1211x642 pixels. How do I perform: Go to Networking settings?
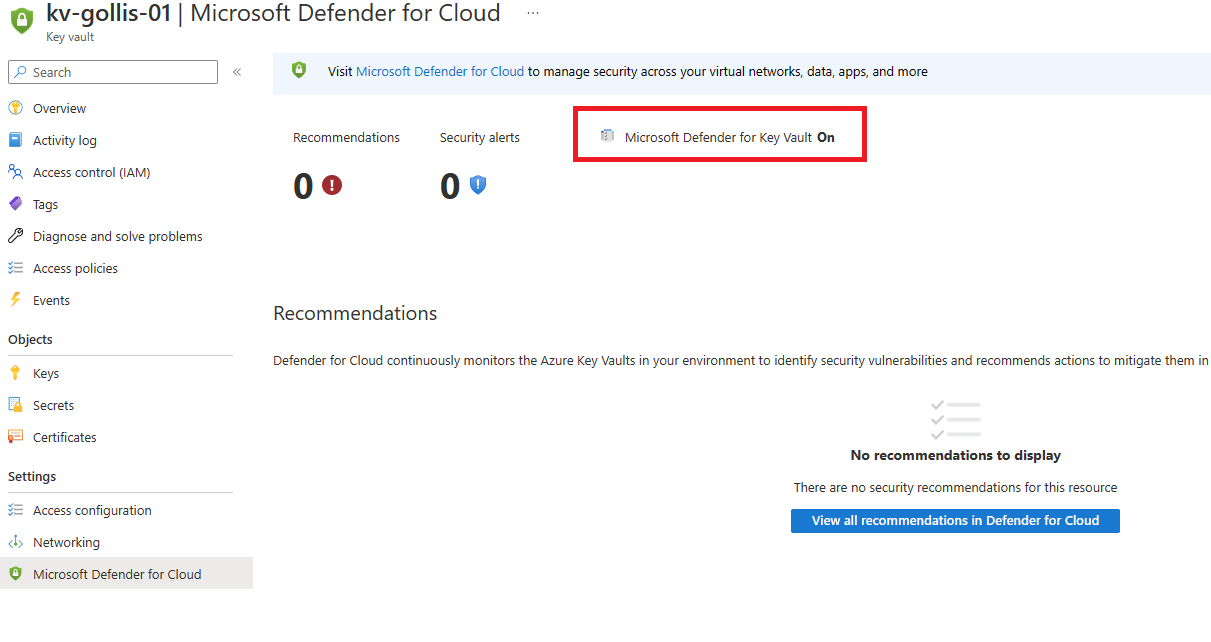click(x=66, y=542)
